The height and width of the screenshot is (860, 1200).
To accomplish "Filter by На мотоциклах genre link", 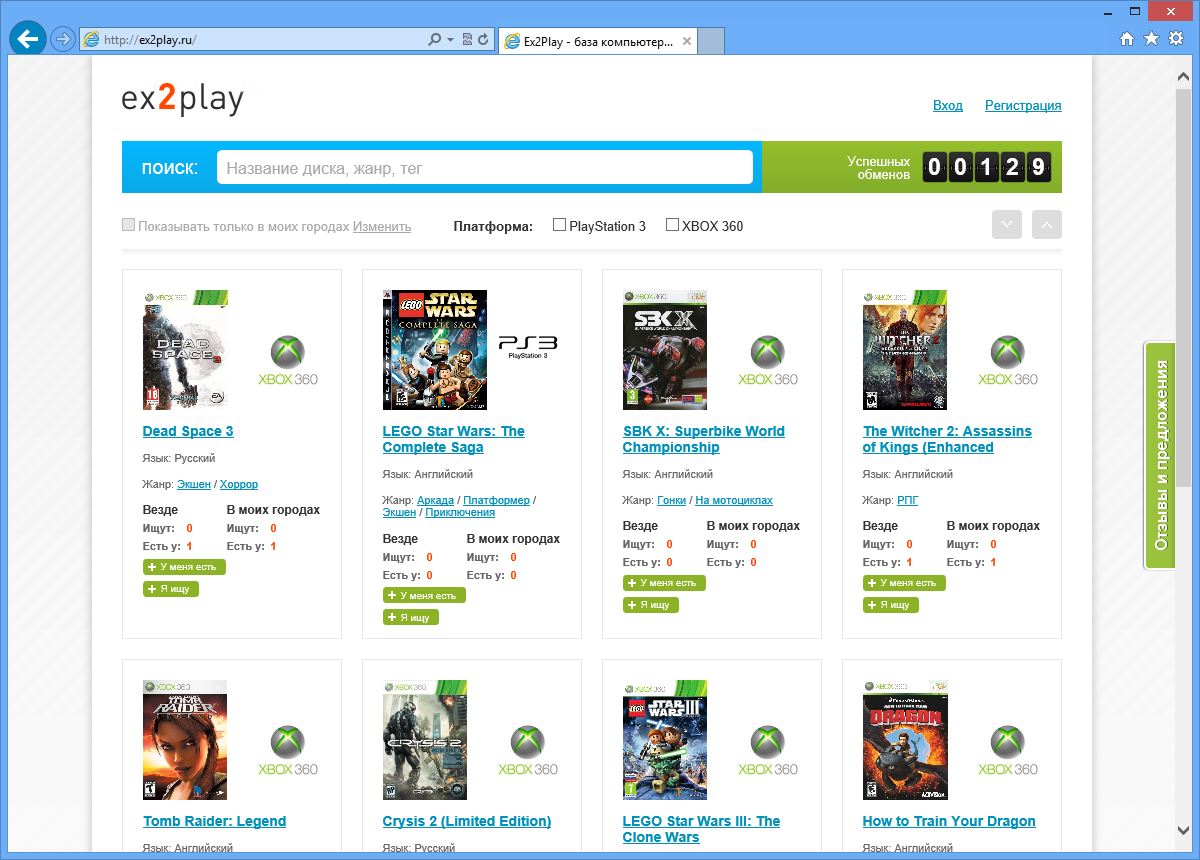I will tap(734, 500).
